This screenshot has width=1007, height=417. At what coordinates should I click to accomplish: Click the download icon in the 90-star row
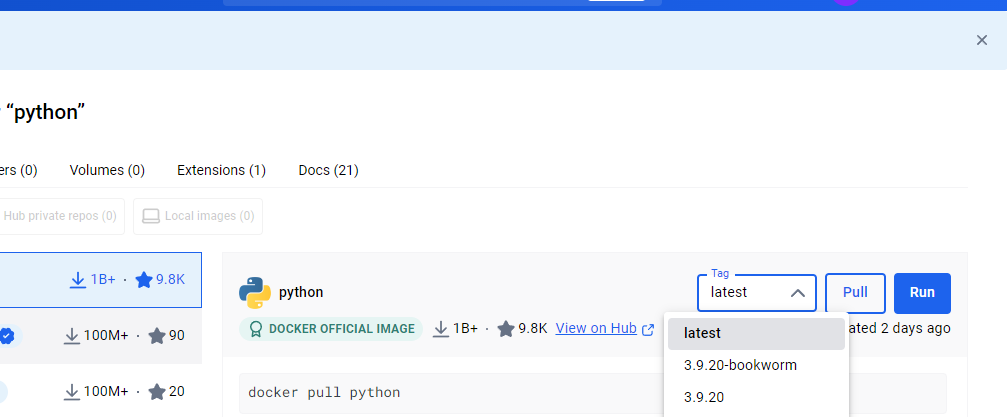pyautogui.click(x=71, y=335)
